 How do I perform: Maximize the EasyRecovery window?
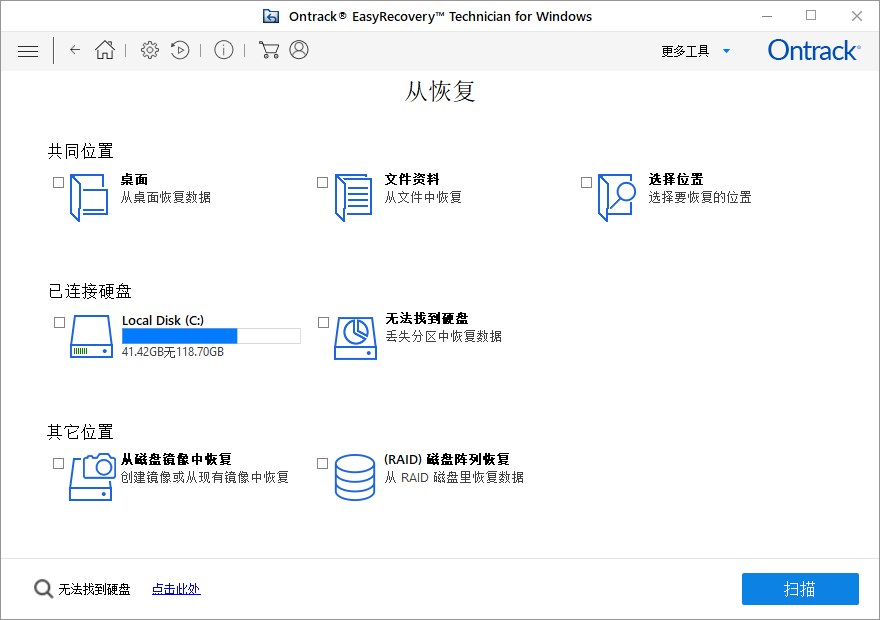point(811,16)
